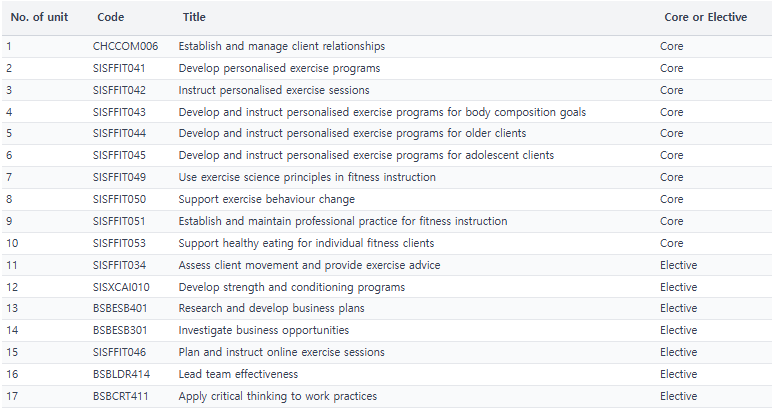This screenshot has height=409, width=772.
Task: Select the BSBESB401 code cell
Action: (x=120, y=309)
